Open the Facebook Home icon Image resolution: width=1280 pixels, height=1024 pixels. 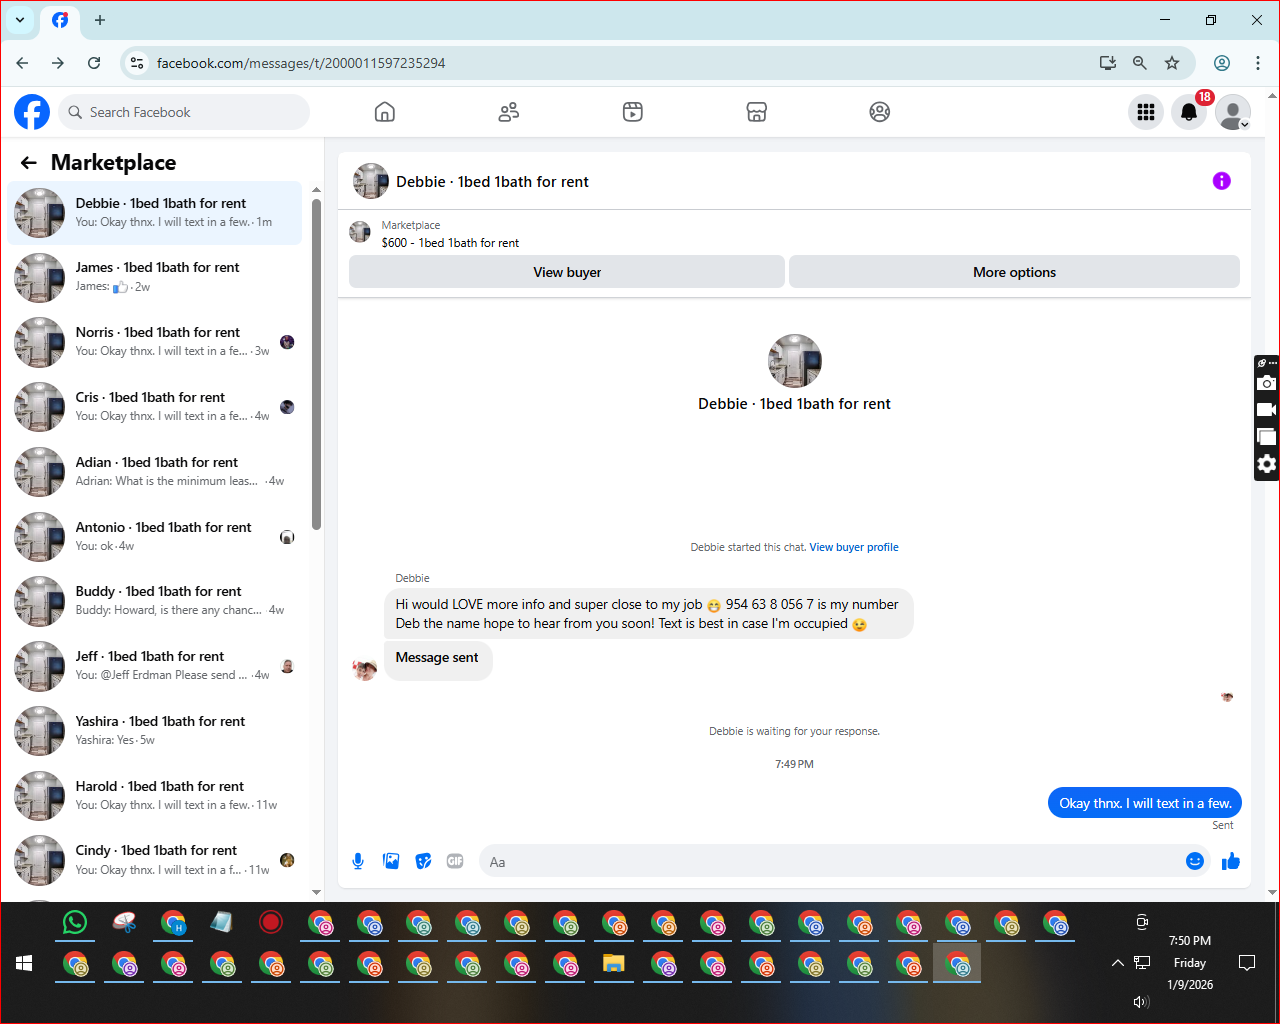tap(385, 112)
